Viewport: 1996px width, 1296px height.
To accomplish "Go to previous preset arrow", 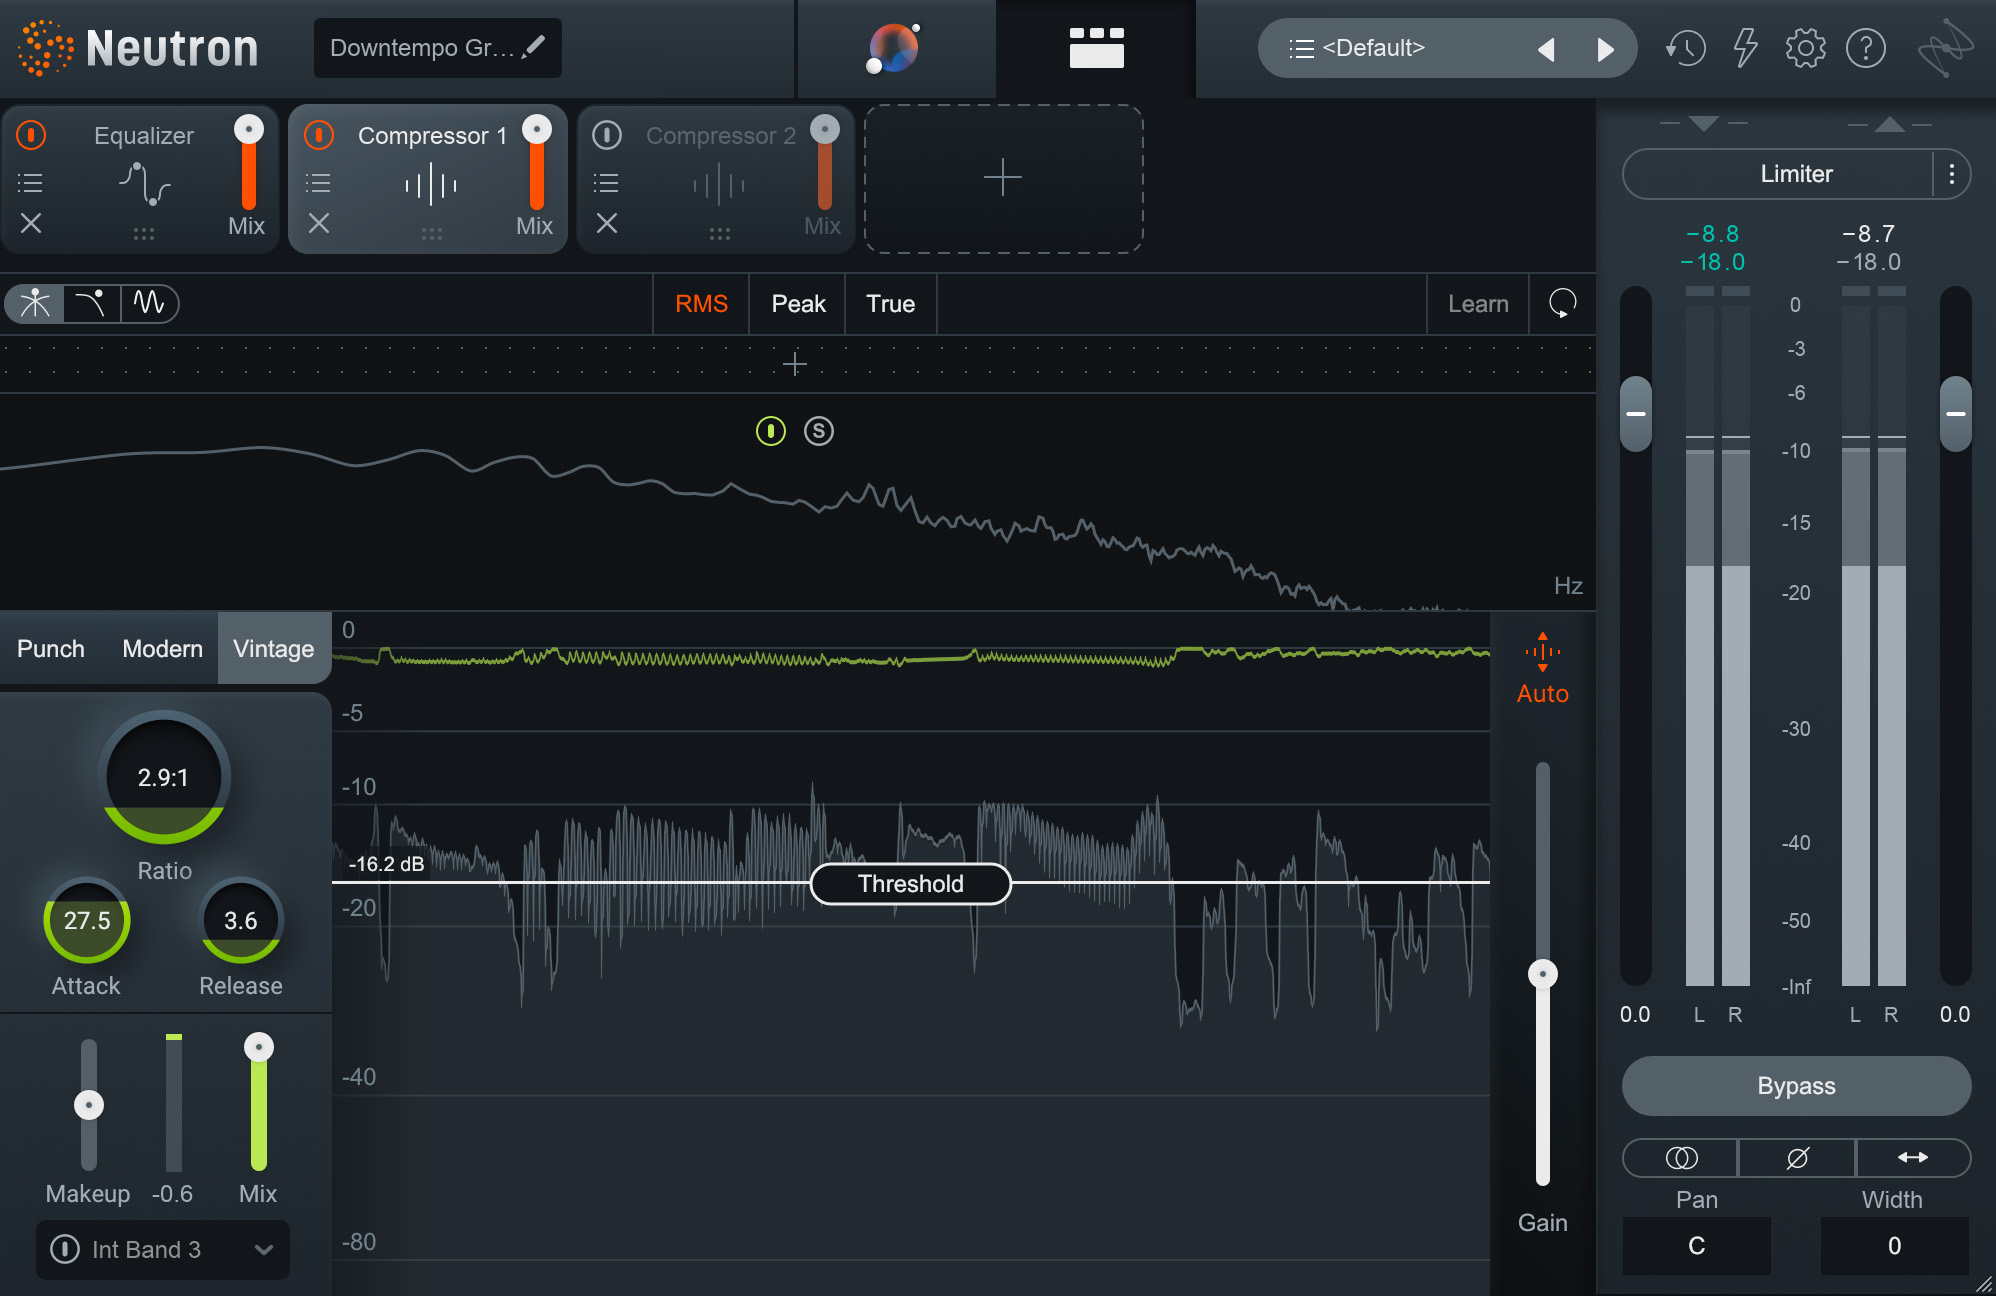I will [1546, 49].
